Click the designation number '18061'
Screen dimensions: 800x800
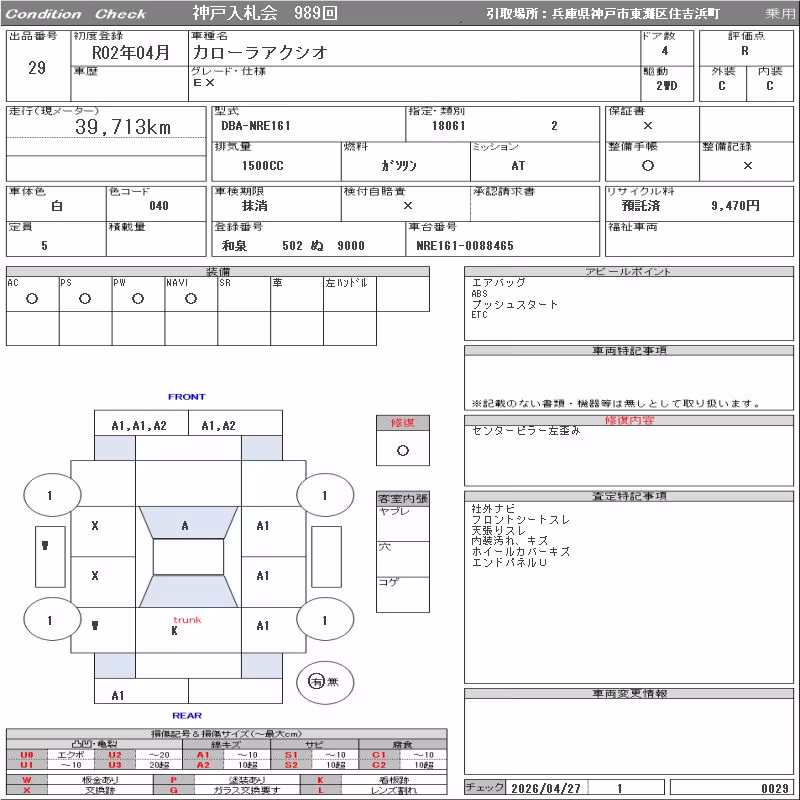pos(448,126)
